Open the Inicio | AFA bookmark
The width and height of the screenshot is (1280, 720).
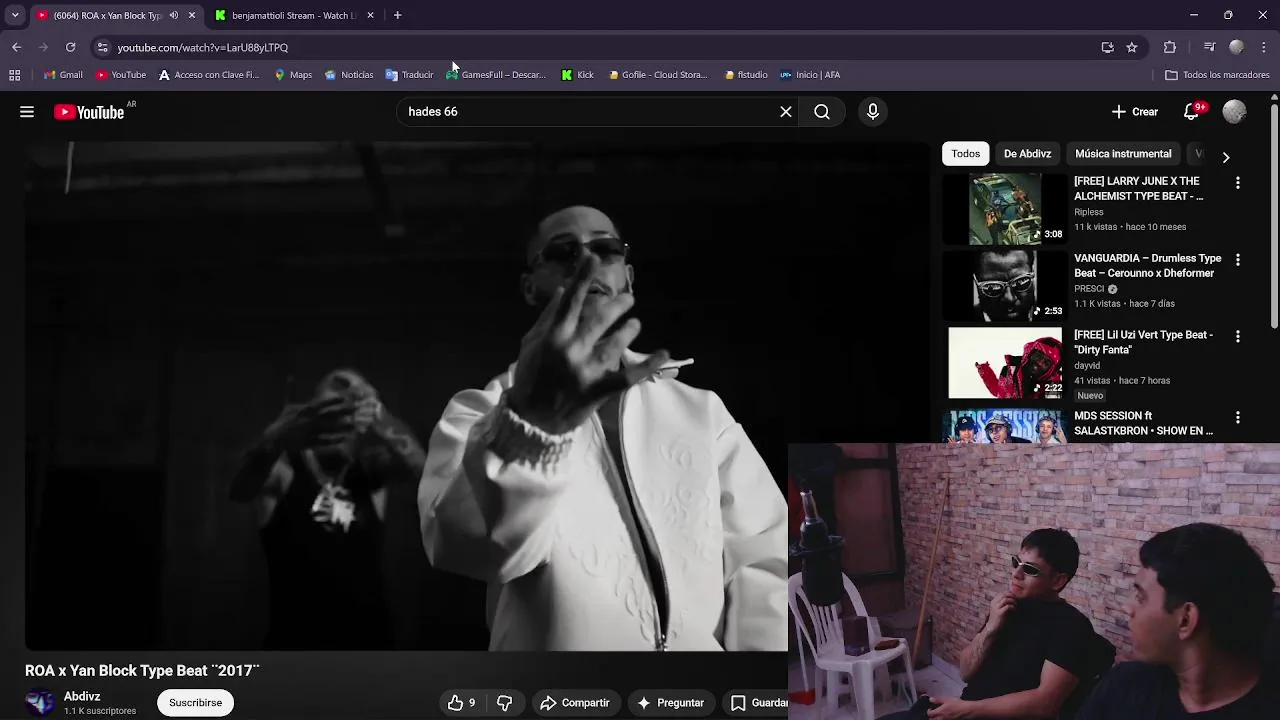coord(810,75)
